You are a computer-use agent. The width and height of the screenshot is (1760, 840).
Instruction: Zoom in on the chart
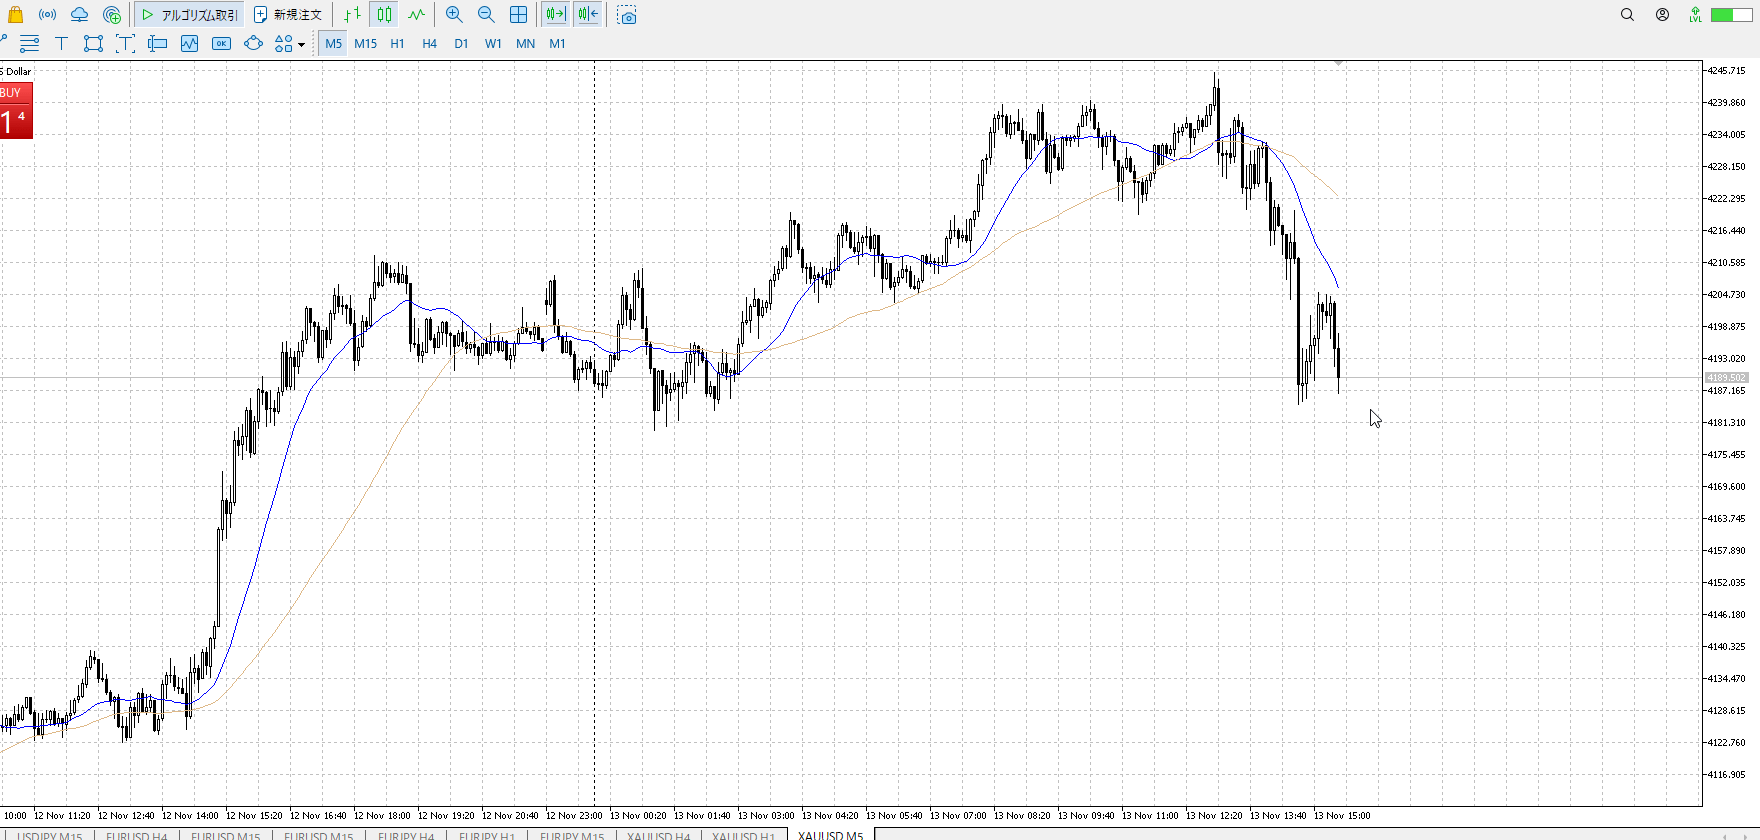click(x=454, y=15)
